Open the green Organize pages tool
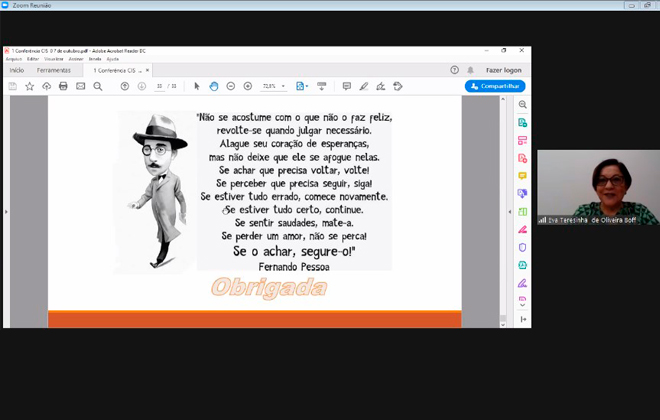 [x=522, y=212]
